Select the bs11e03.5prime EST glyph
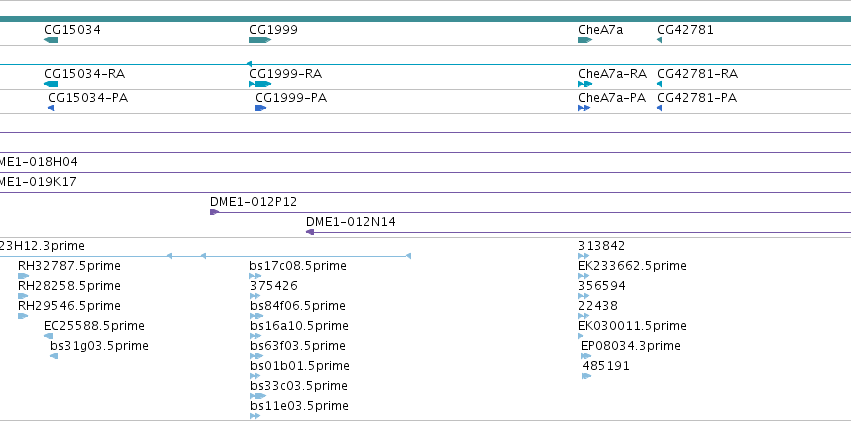 (x=255, y=416)
